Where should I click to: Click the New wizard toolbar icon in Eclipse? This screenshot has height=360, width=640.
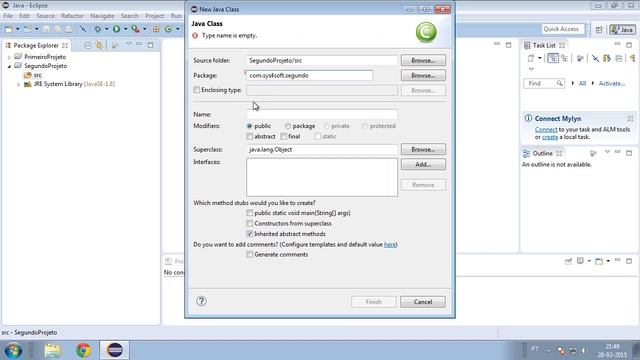click(x=9, y=29)
